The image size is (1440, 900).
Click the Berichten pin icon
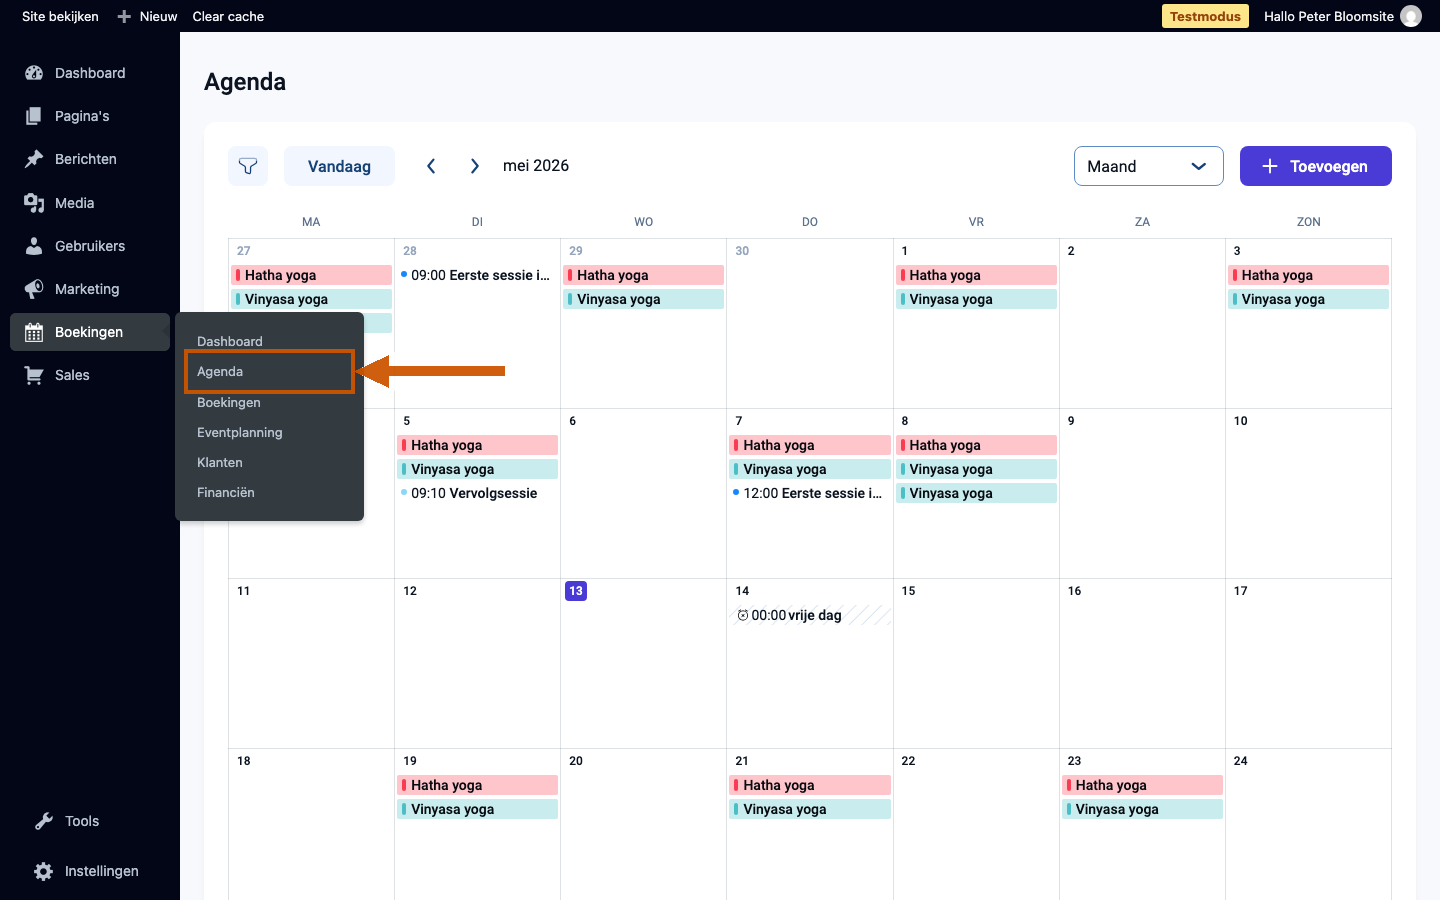tap(34, 159)
